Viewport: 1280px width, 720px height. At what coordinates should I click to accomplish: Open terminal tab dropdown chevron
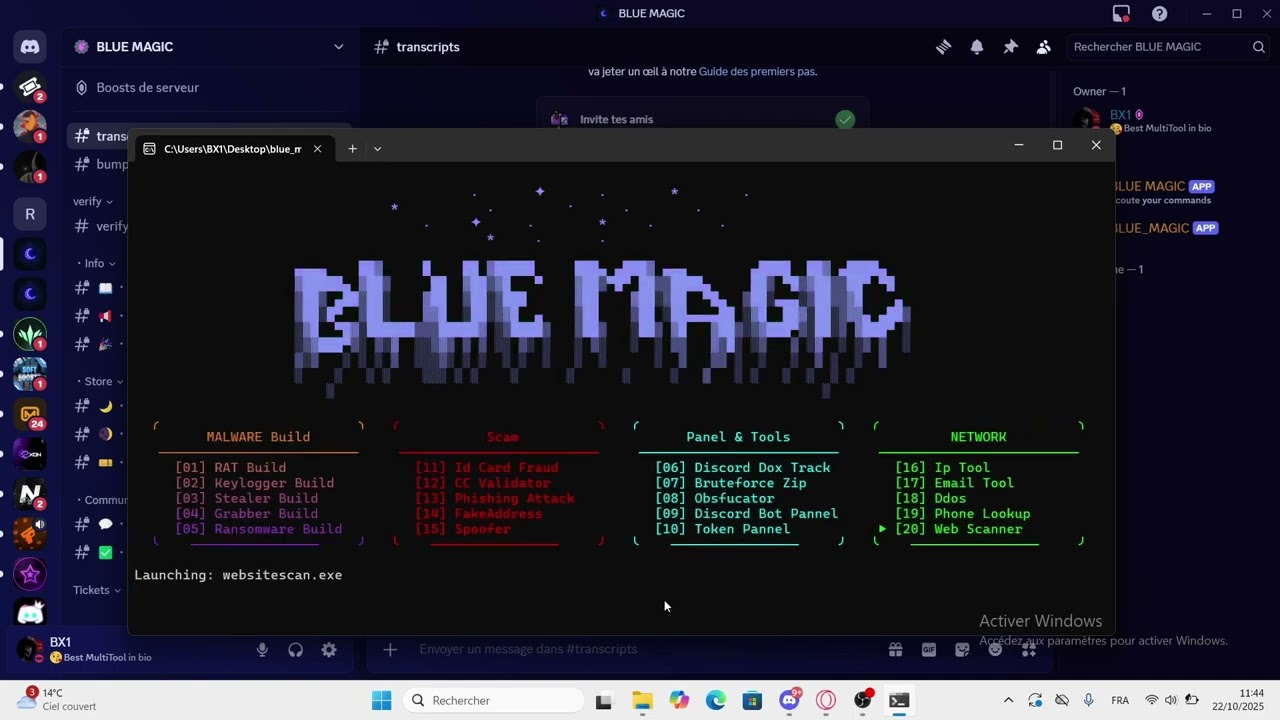[377, 148]
